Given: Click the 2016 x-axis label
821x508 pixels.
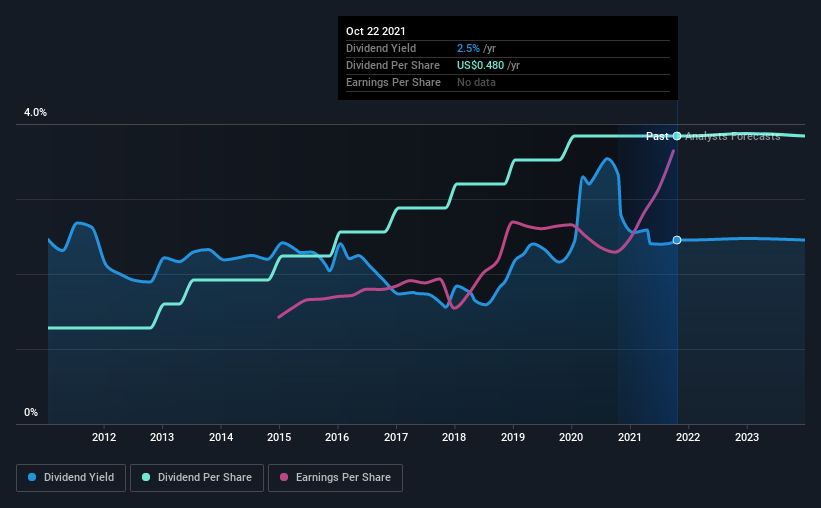Looking at the screenshot, I should click(x=337, y=437).
